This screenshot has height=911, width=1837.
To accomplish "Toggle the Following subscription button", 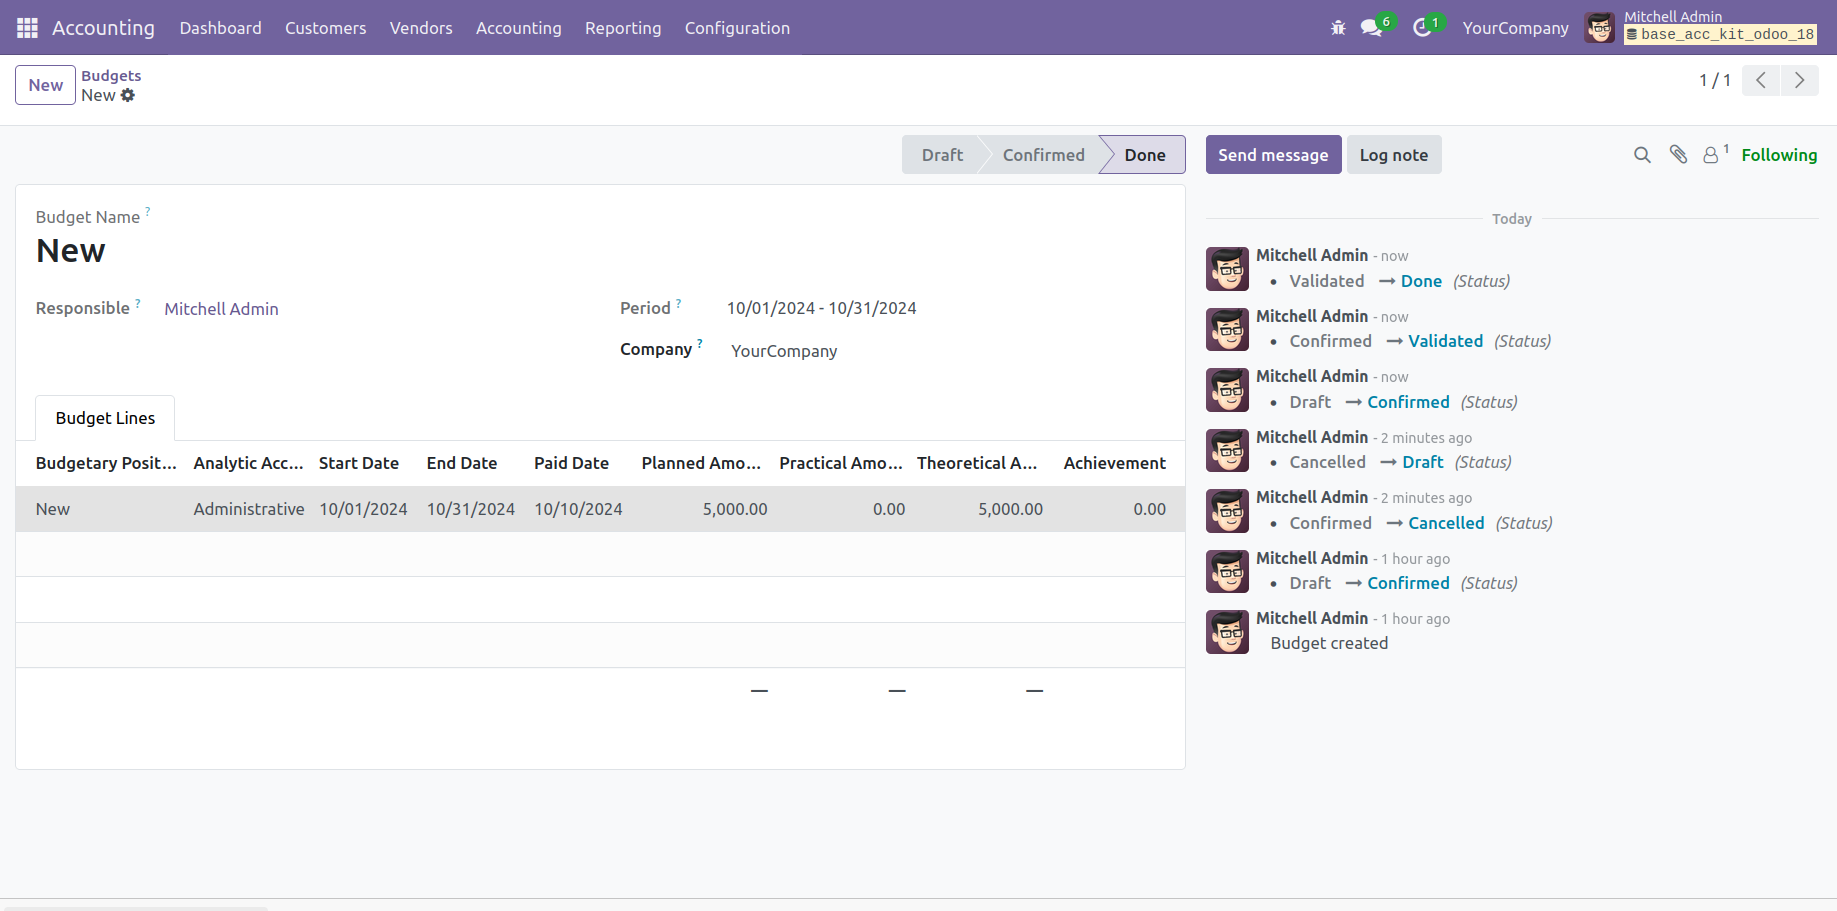I will pos(1778,155).
